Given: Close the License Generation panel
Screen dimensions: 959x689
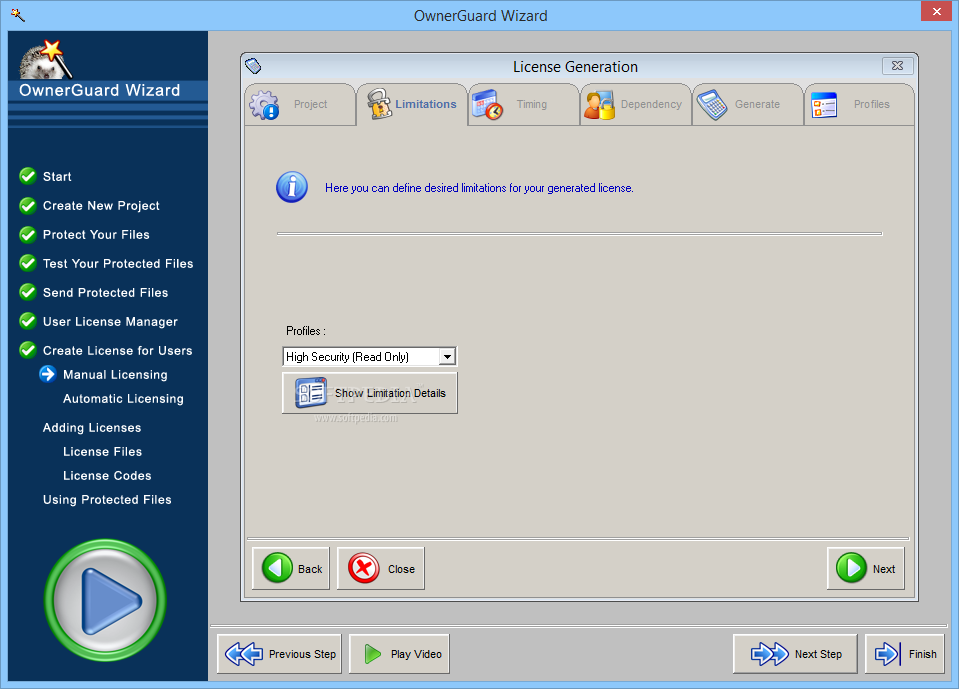Looking at the screenshot, I should (897, 66).
